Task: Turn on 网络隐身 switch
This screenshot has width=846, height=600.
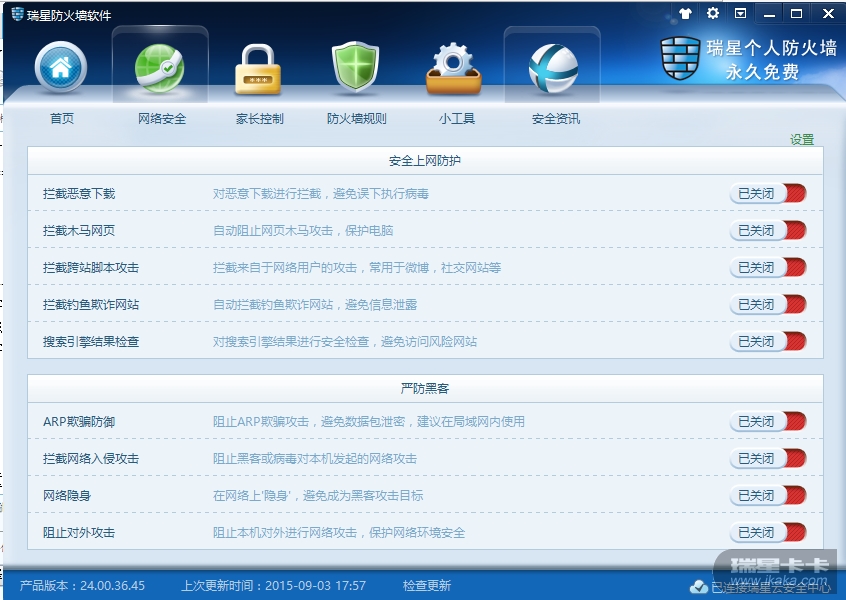Action: 768,495
